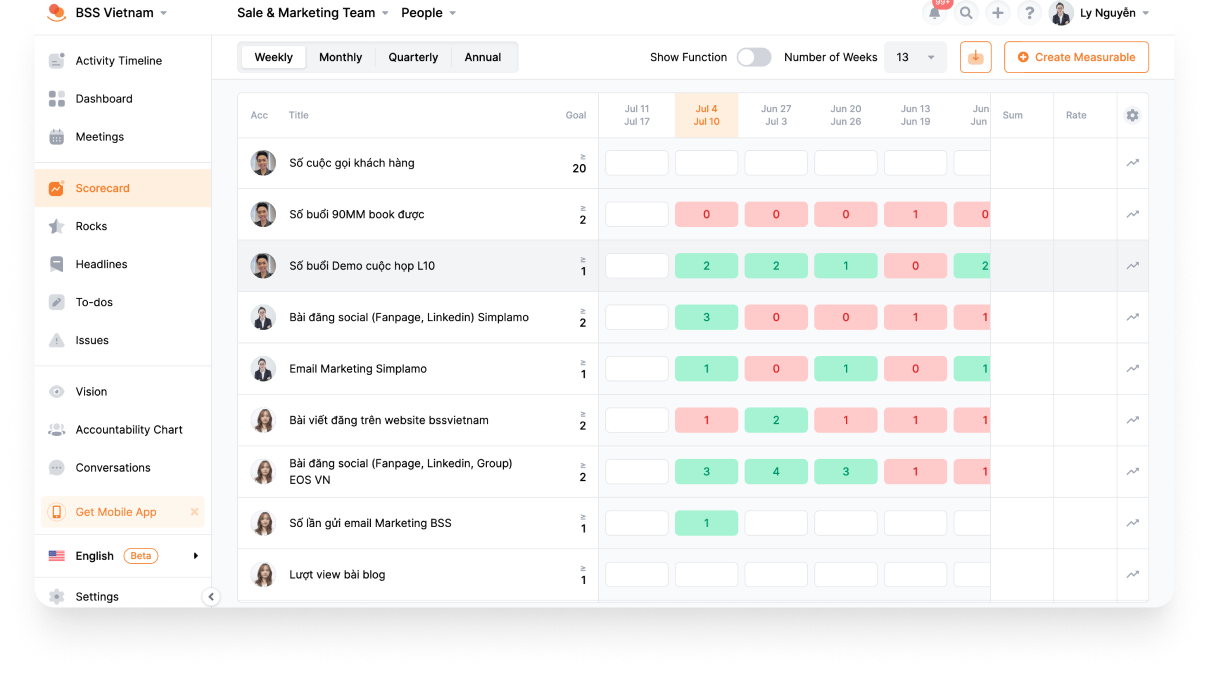Click Jun 27 value 2 for Bài viết website row
The width and height of the screenshot is (1207, 674).
coord(776,420)
